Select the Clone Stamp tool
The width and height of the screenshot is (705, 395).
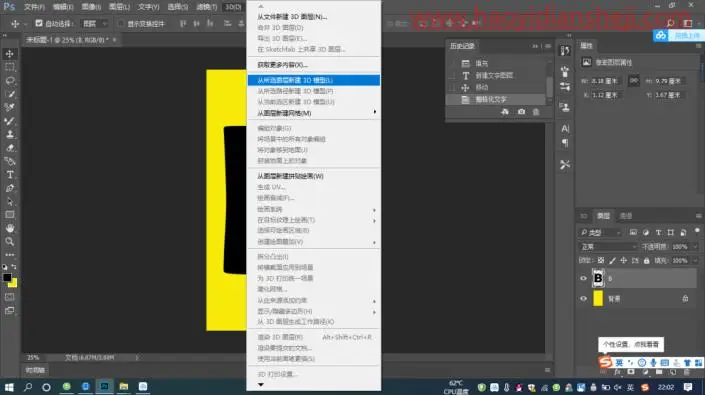9,134
